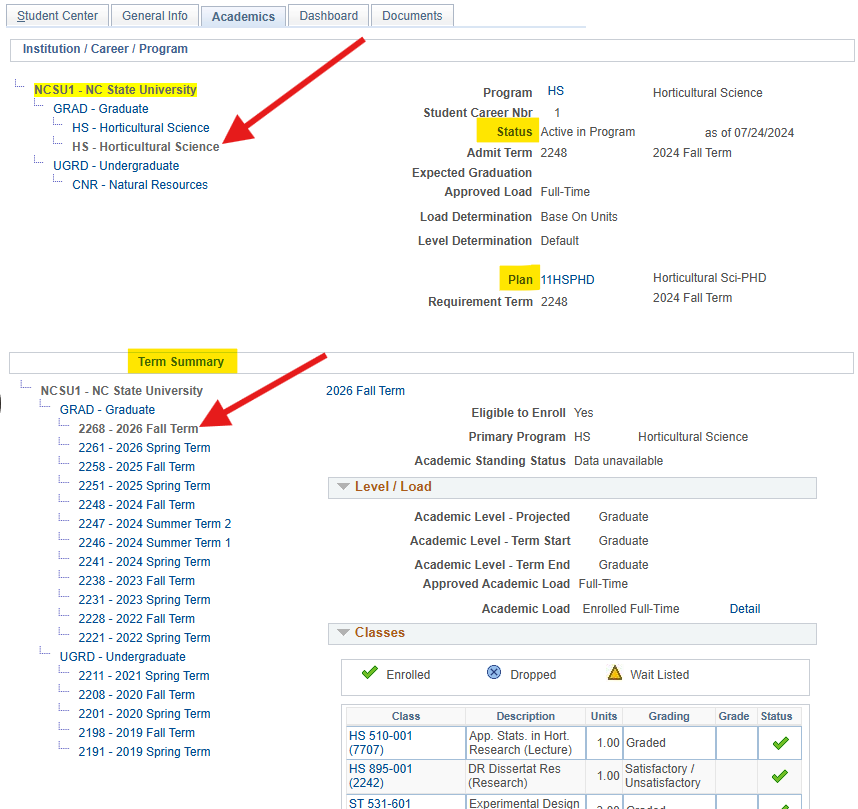
Task: Click the Status column header in classes table
Action: point(776,716)
